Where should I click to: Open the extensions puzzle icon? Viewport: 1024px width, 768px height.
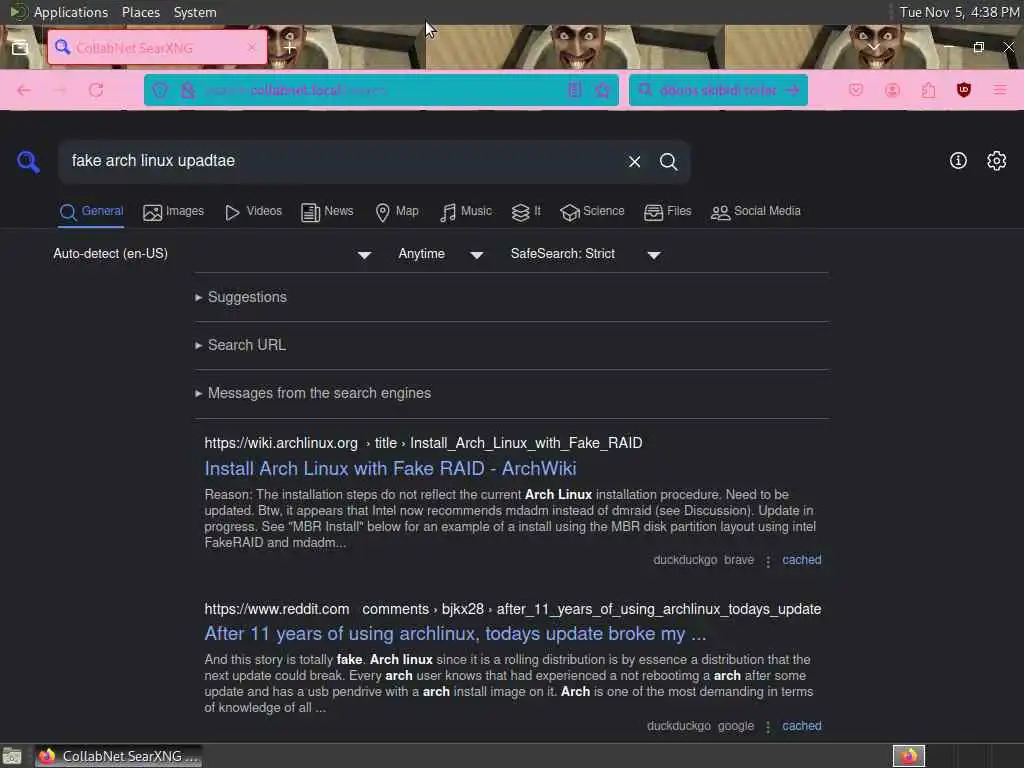pos(928,90)
